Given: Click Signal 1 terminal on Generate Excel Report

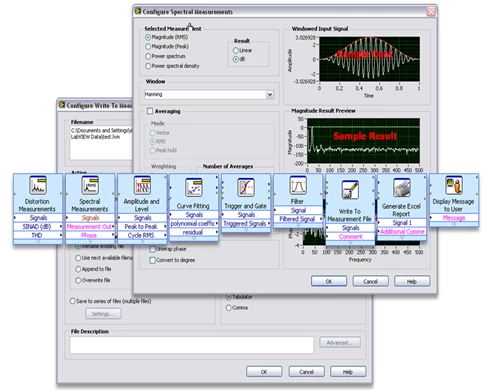Looking at the screenshot, I should 402,223.
